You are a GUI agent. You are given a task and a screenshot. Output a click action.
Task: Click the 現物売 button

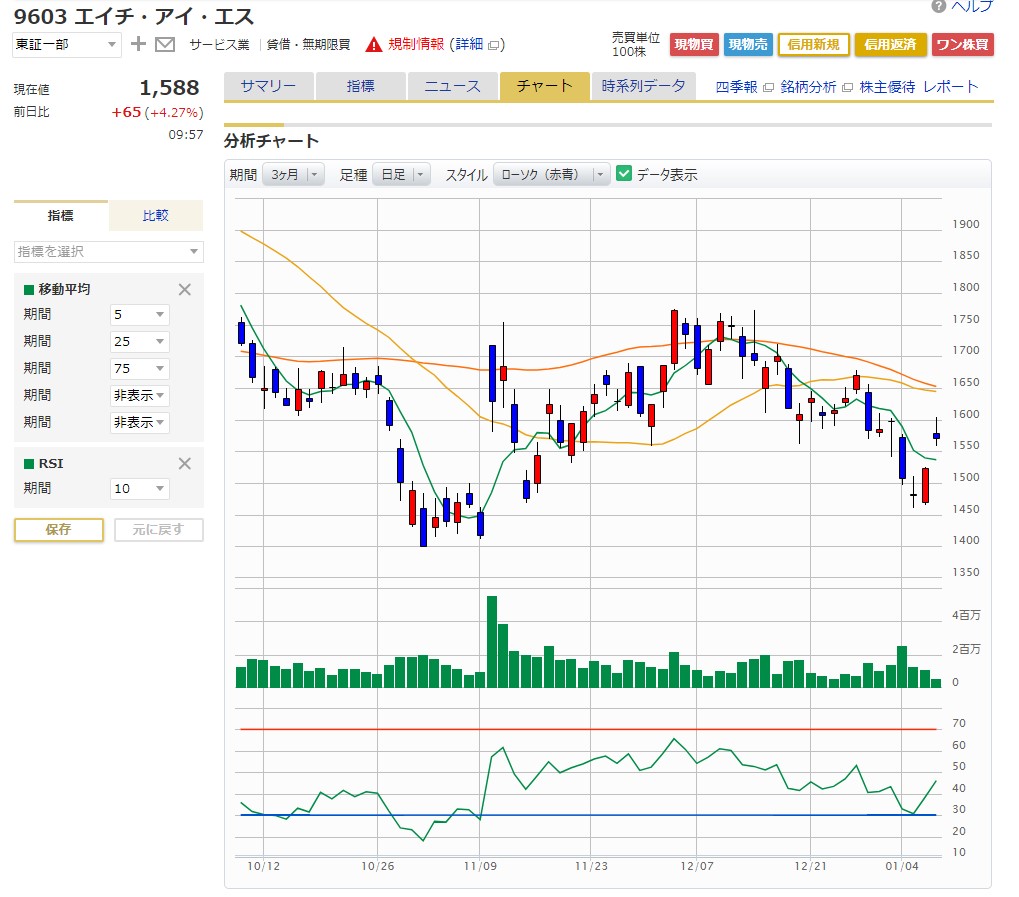click(748, 44)
